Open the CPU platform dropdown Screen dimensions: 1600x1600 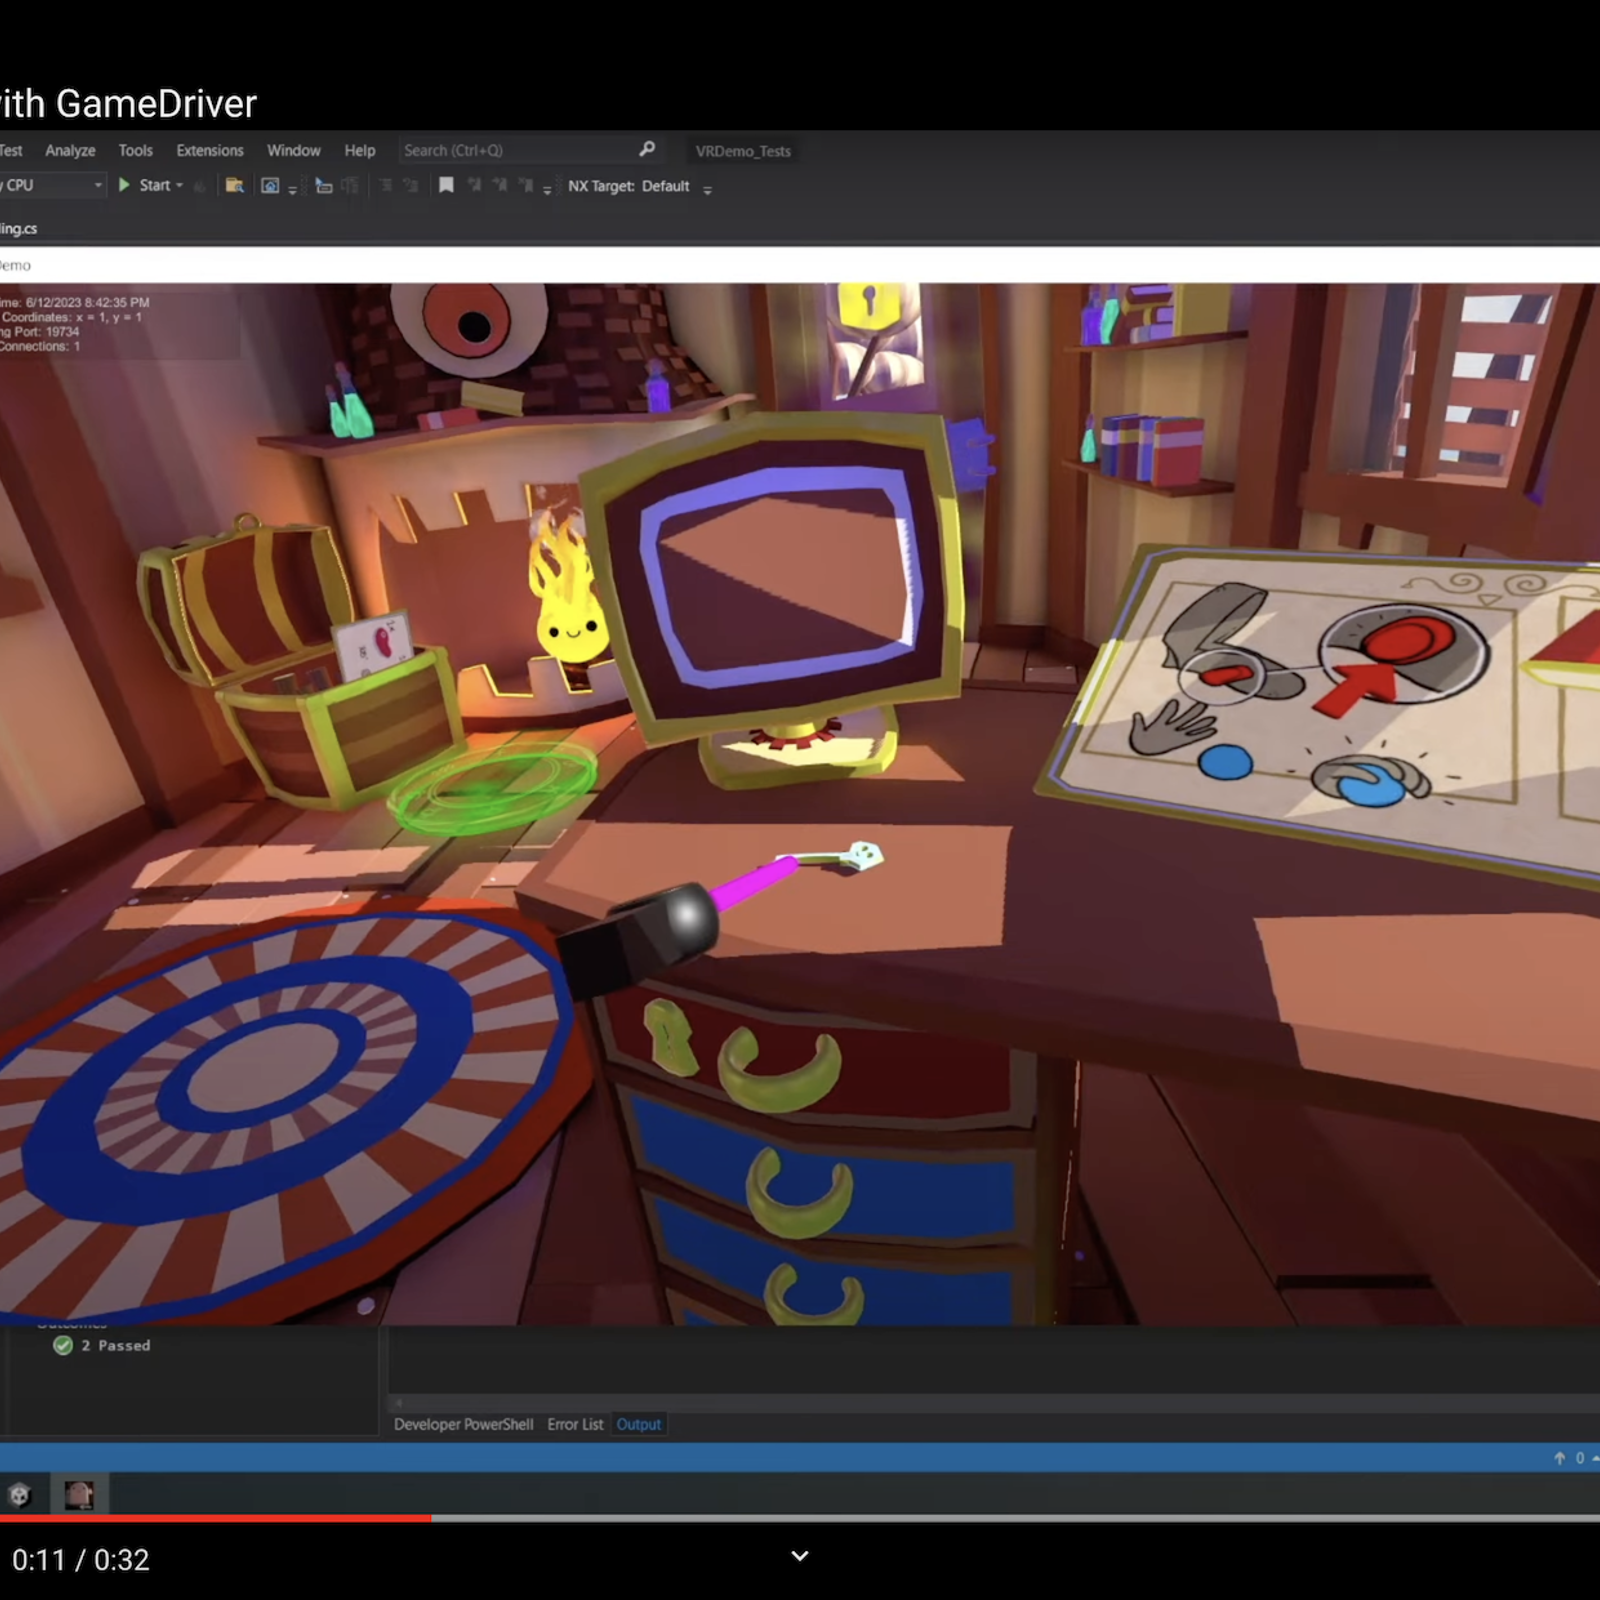click(x=97, y=185)
